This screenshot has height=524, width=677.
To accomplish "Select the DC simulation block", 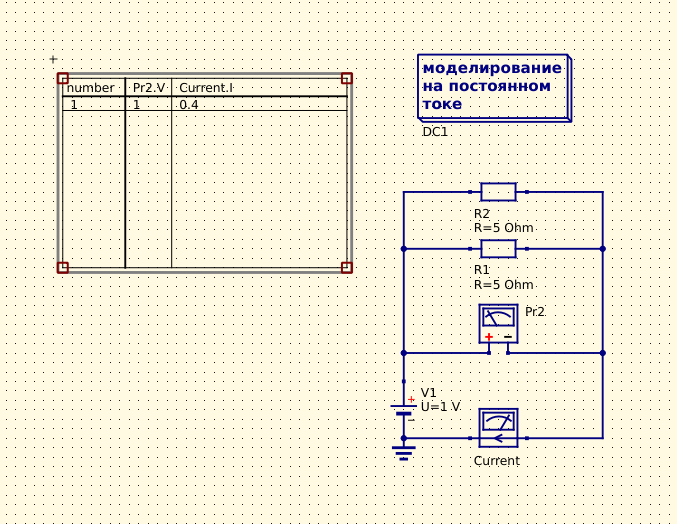I will coord(494,88).
